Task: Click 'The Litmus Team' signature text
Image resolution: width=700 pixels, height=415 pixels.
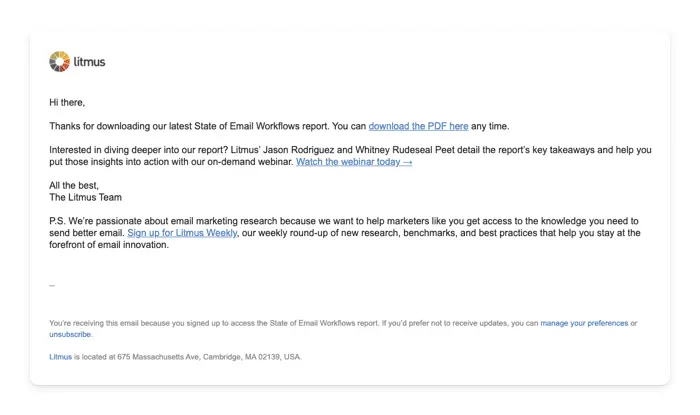Action: [85, 197]
